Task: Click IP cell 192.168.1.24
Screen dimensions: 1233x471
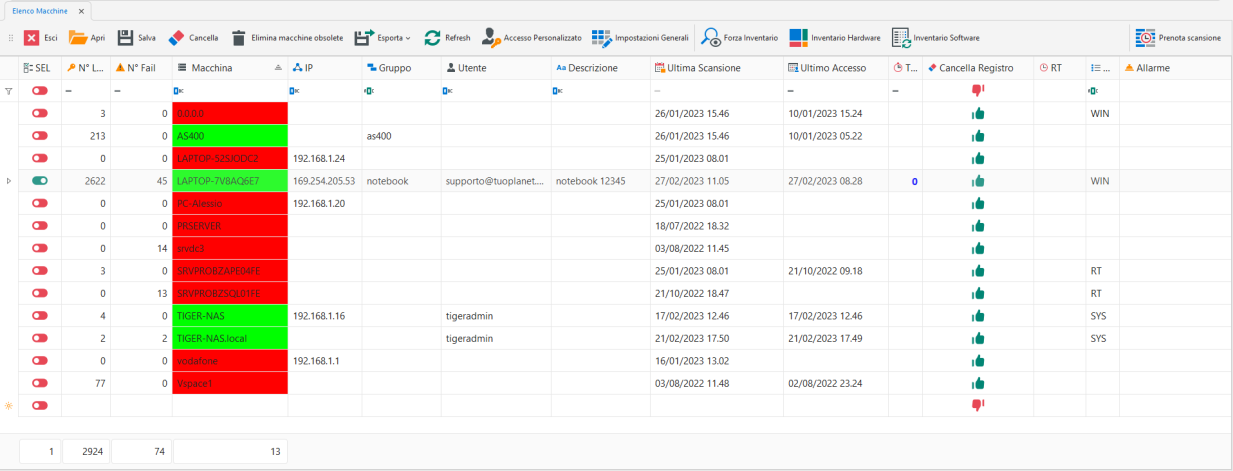Action: click(x=325, y=158)
